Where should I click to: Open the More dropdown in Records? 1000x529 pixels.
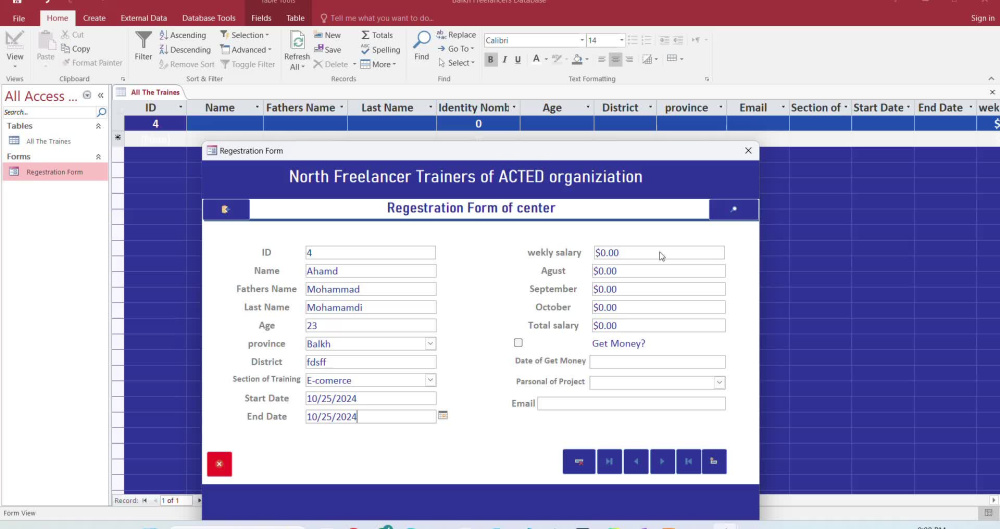click(378, 64)
